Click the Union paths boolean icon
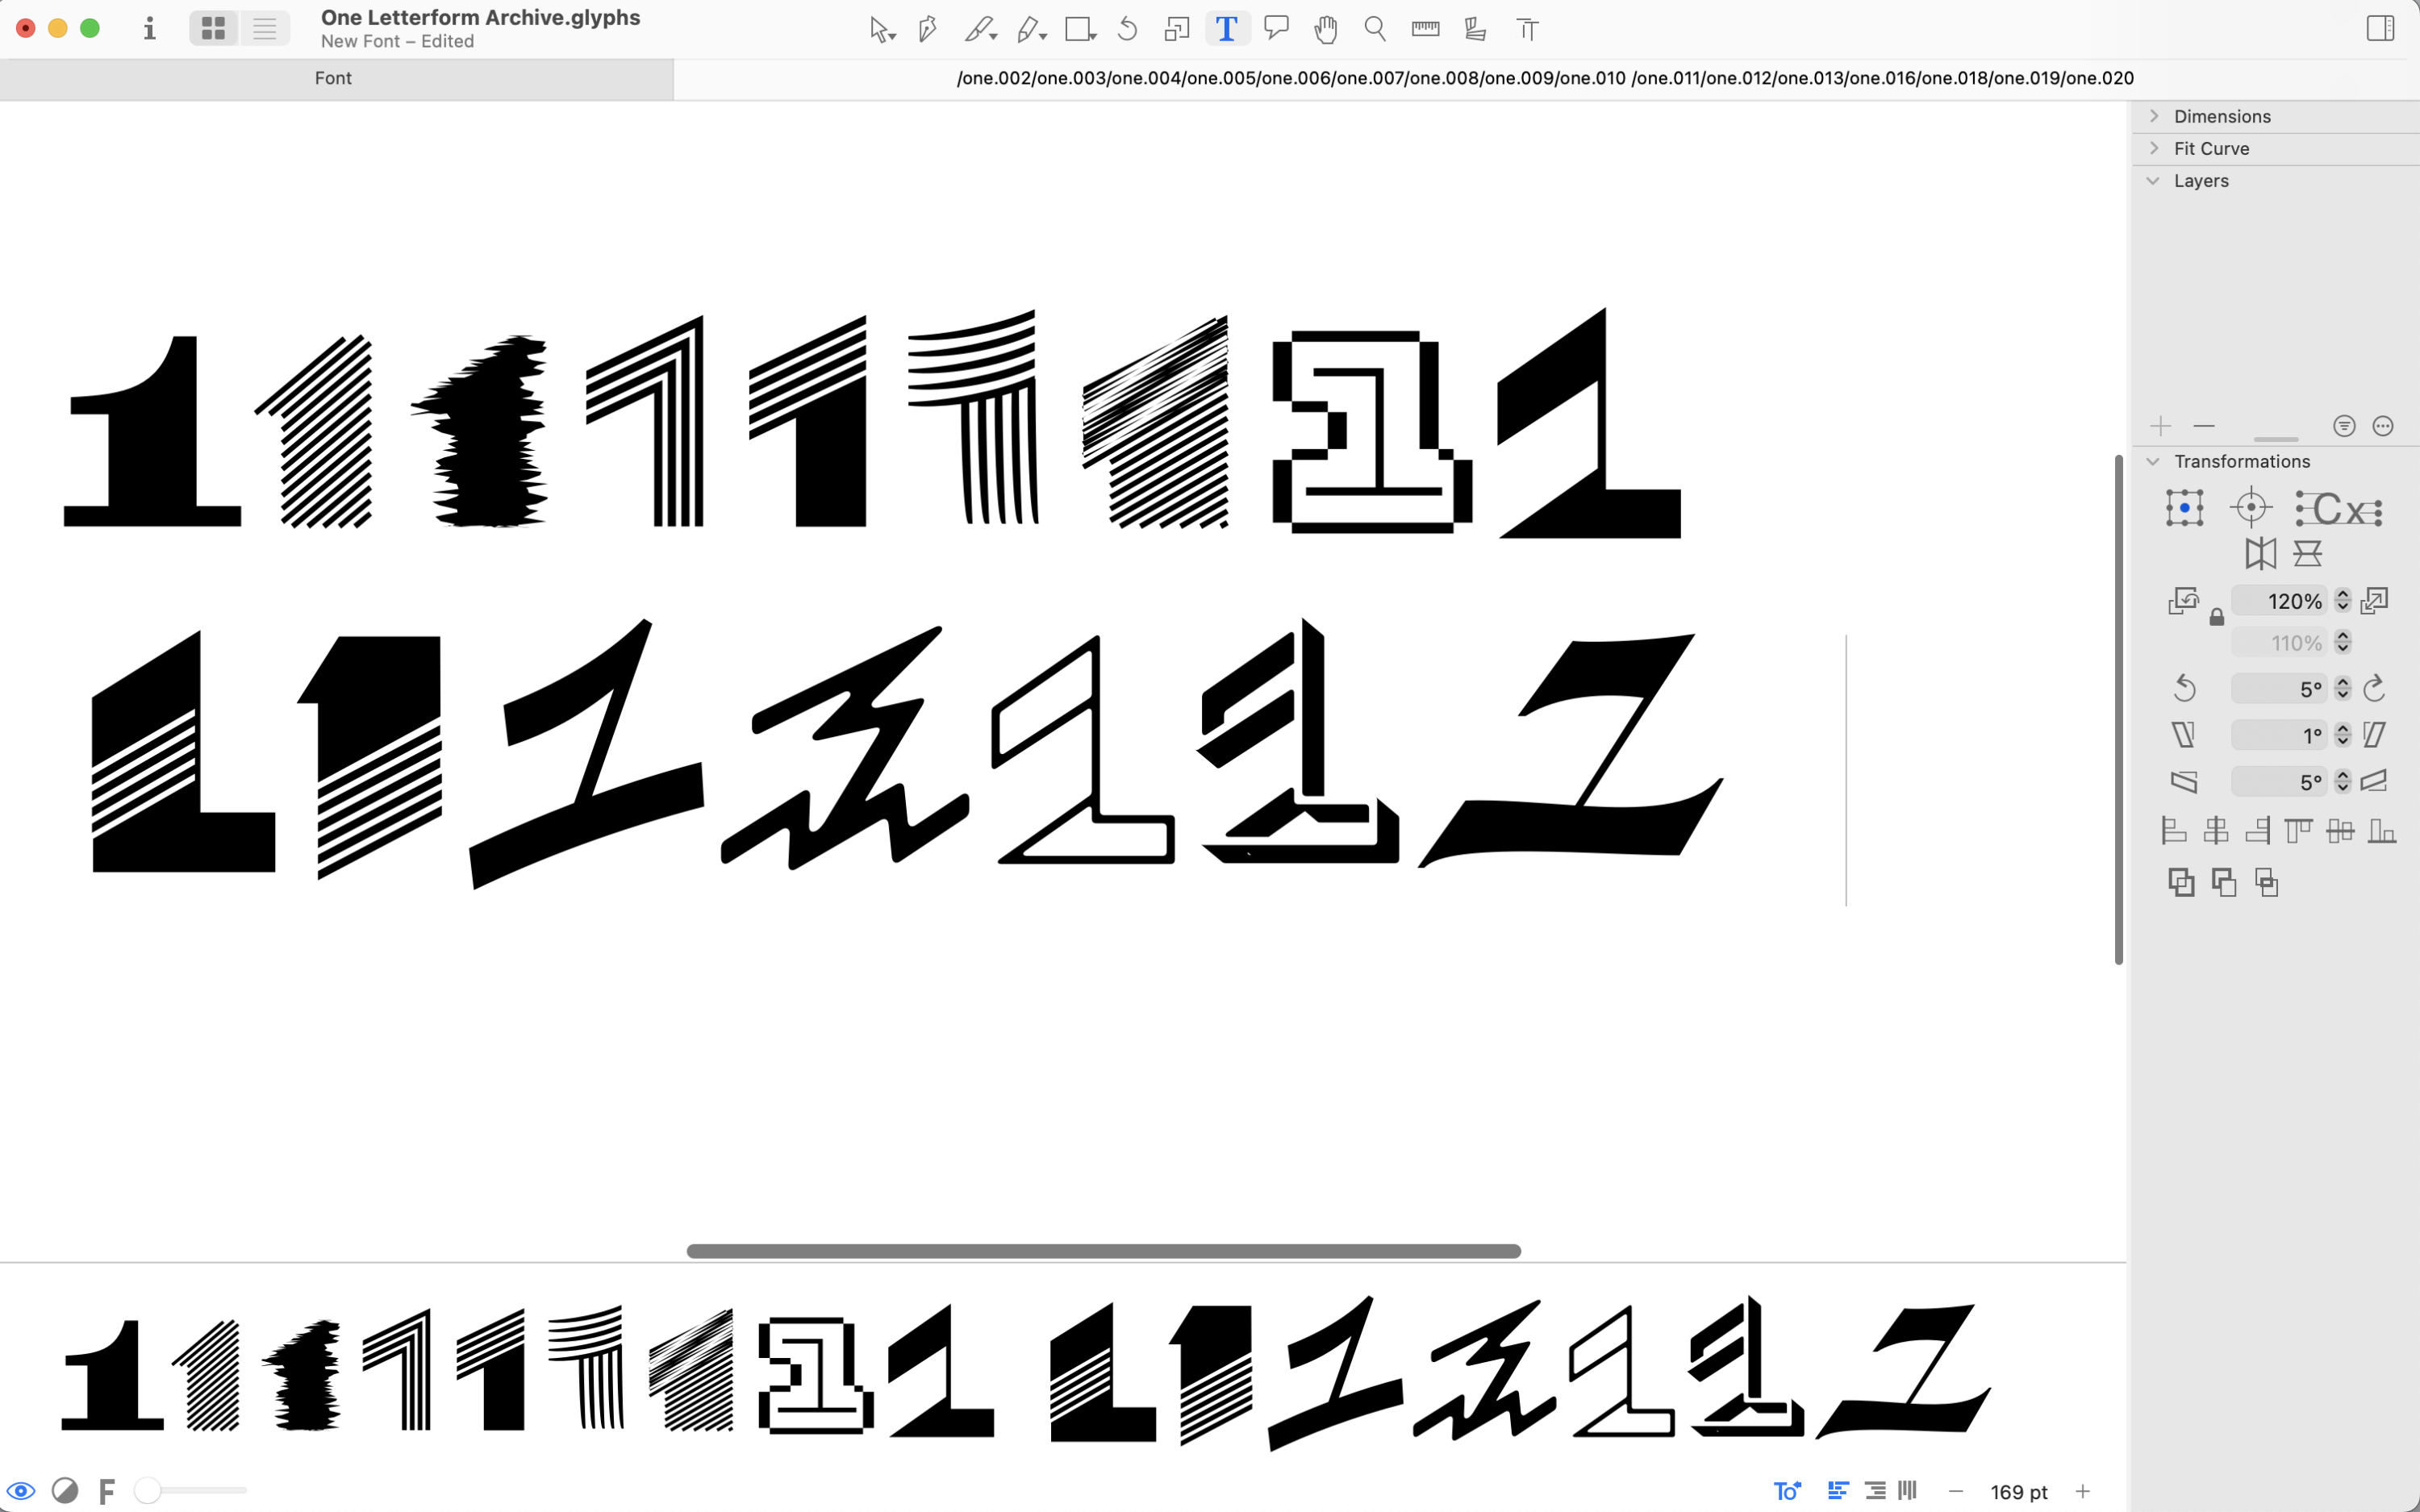 click(x=2181, y=882)
